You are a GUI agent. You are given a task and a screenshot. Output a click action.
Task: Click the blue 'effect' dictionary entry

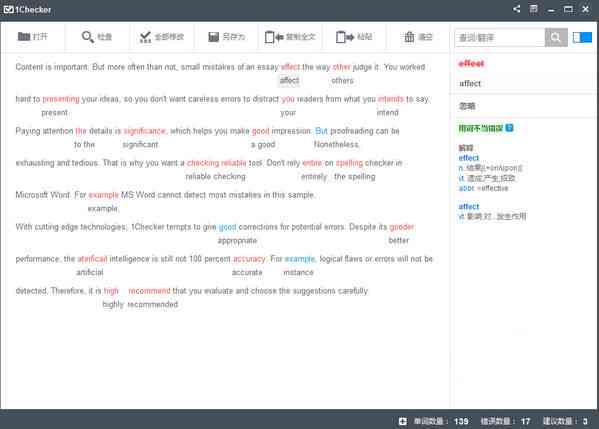tap(468, 158)
